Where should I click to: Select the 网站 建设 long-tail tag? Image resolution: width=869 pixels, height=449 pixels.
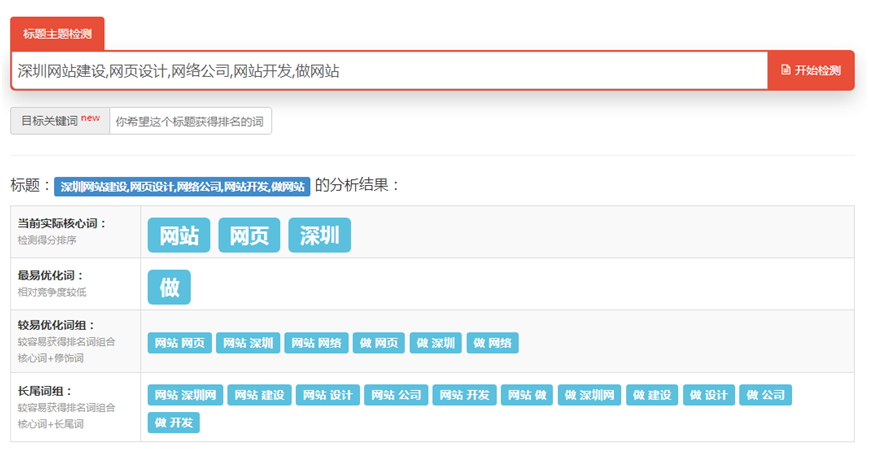259,395
